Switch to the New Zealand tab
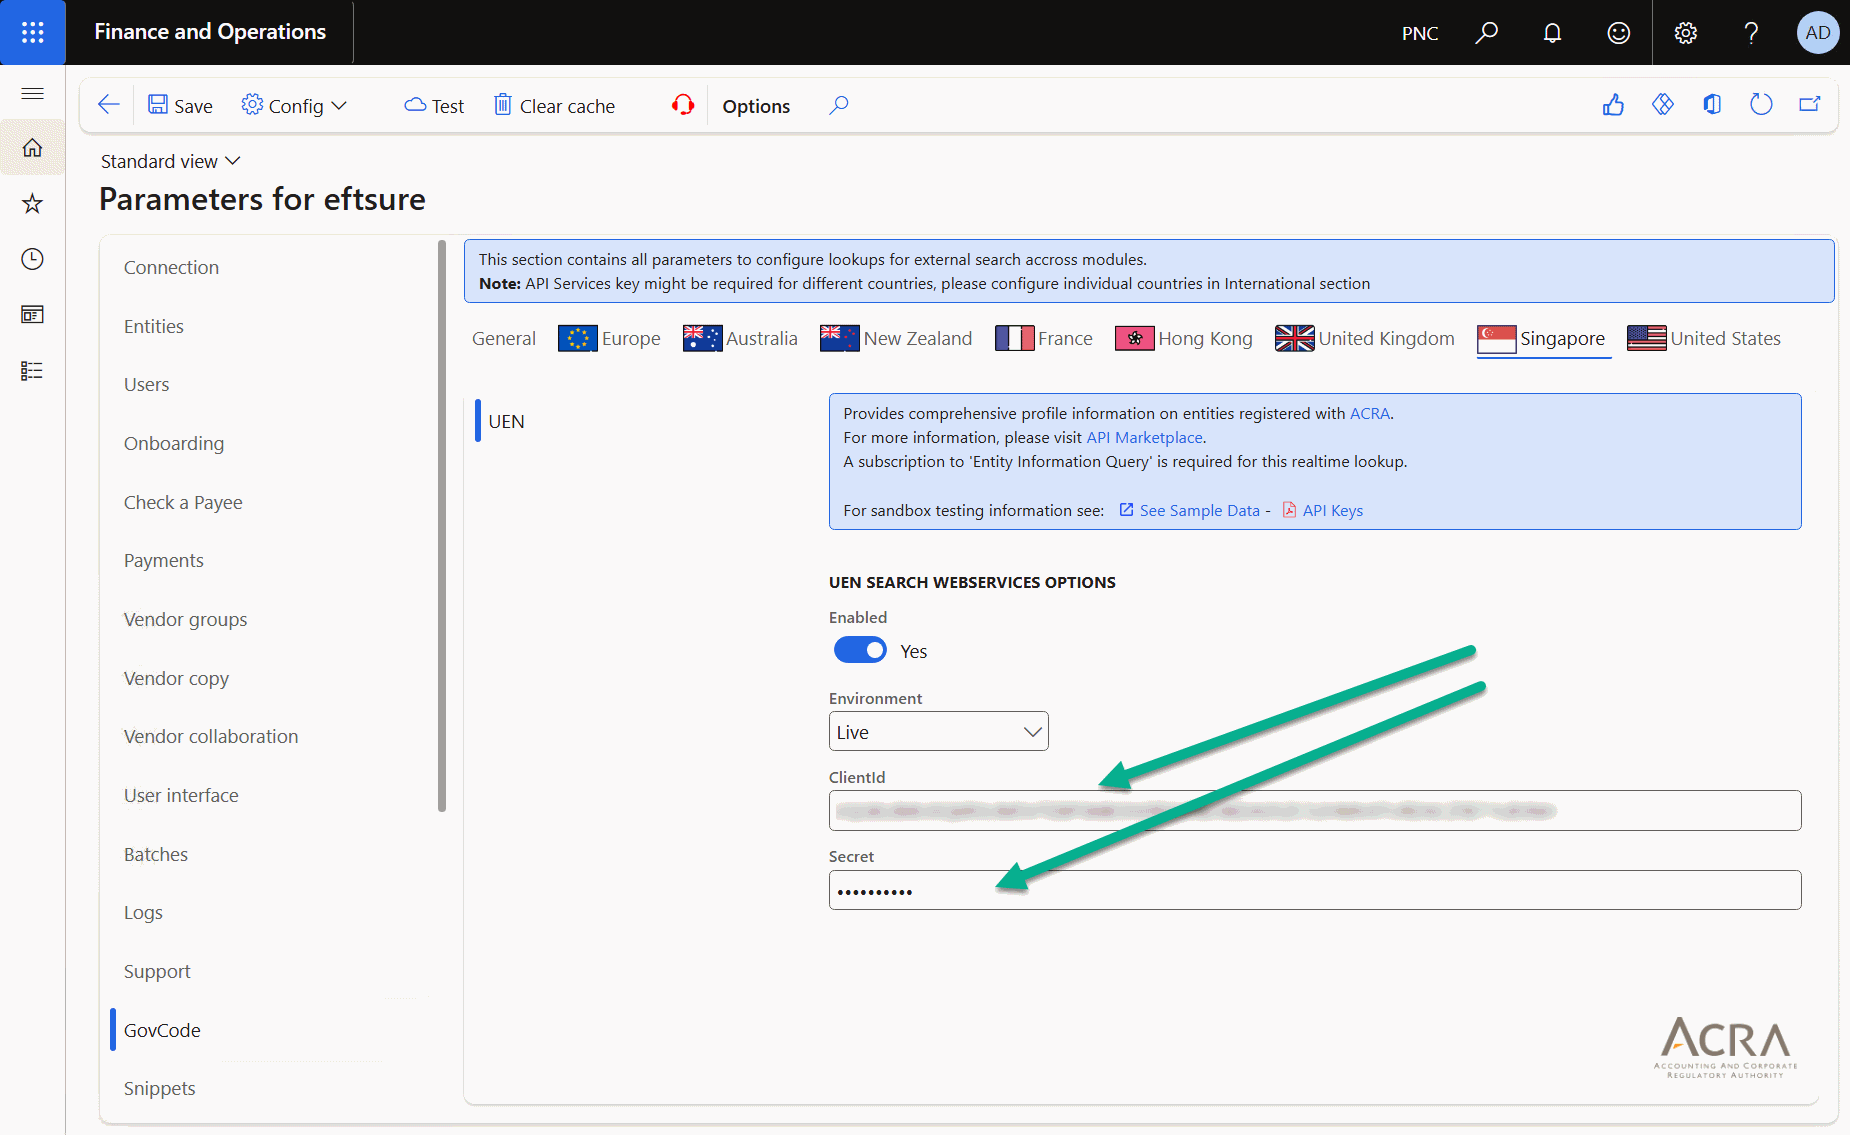Screen dimensions: 1850x1135 [896, 339]
